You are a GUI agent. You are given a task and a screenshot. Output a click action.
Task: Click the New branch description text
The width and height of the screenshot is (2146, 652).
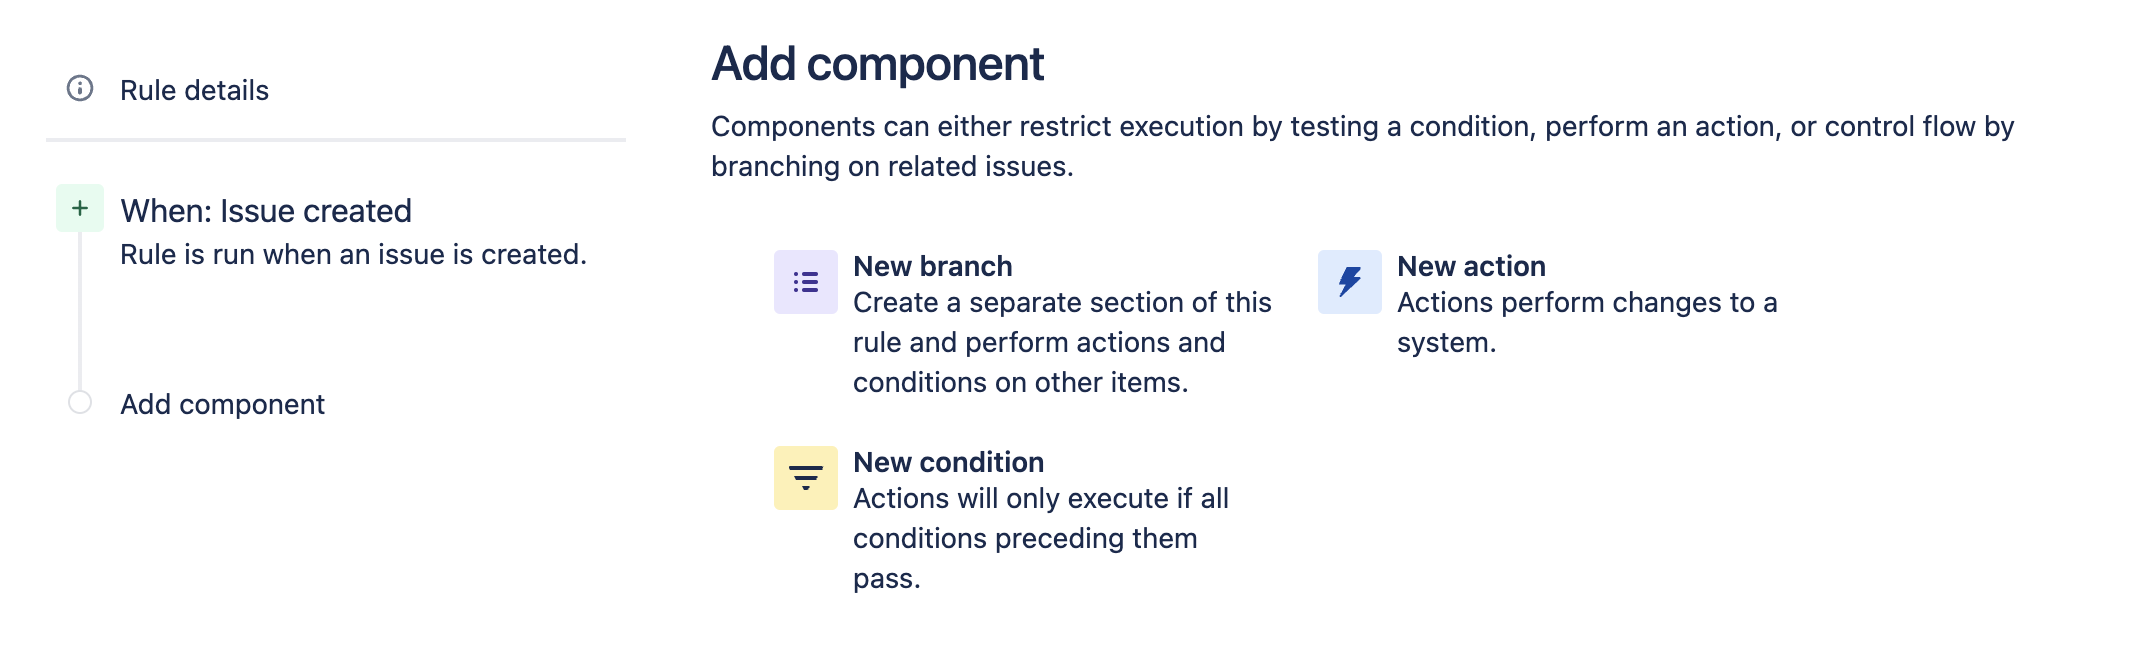(1062, 342)
